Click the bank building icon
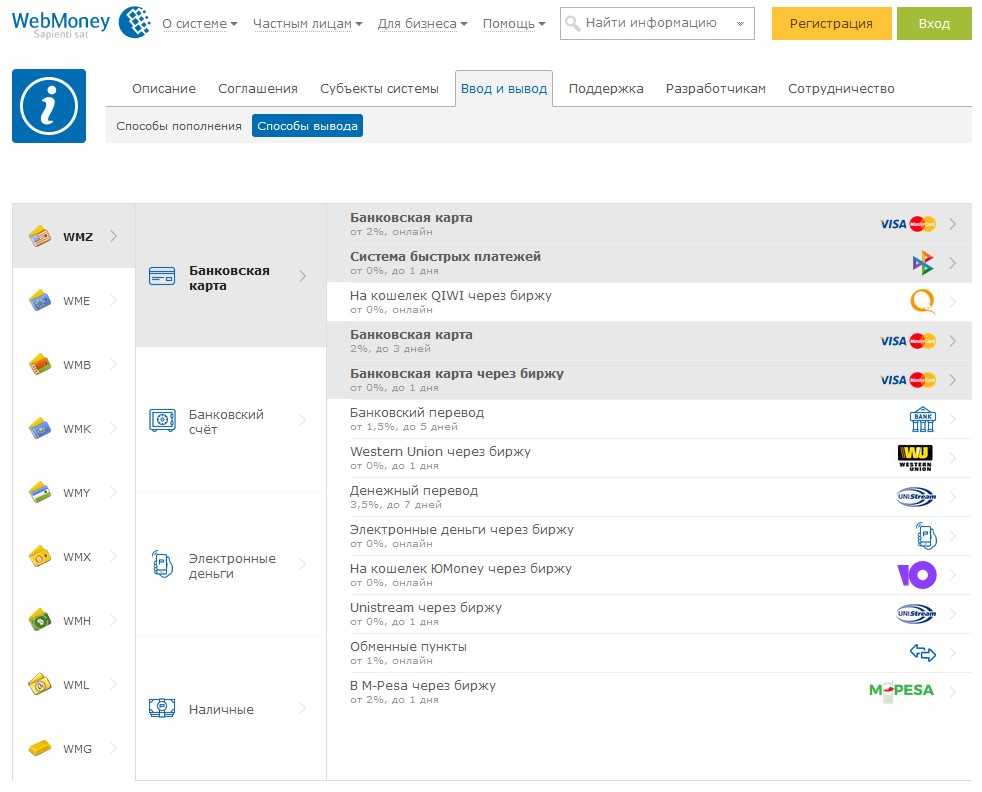 pyautogui.click(x=922, y=419)
